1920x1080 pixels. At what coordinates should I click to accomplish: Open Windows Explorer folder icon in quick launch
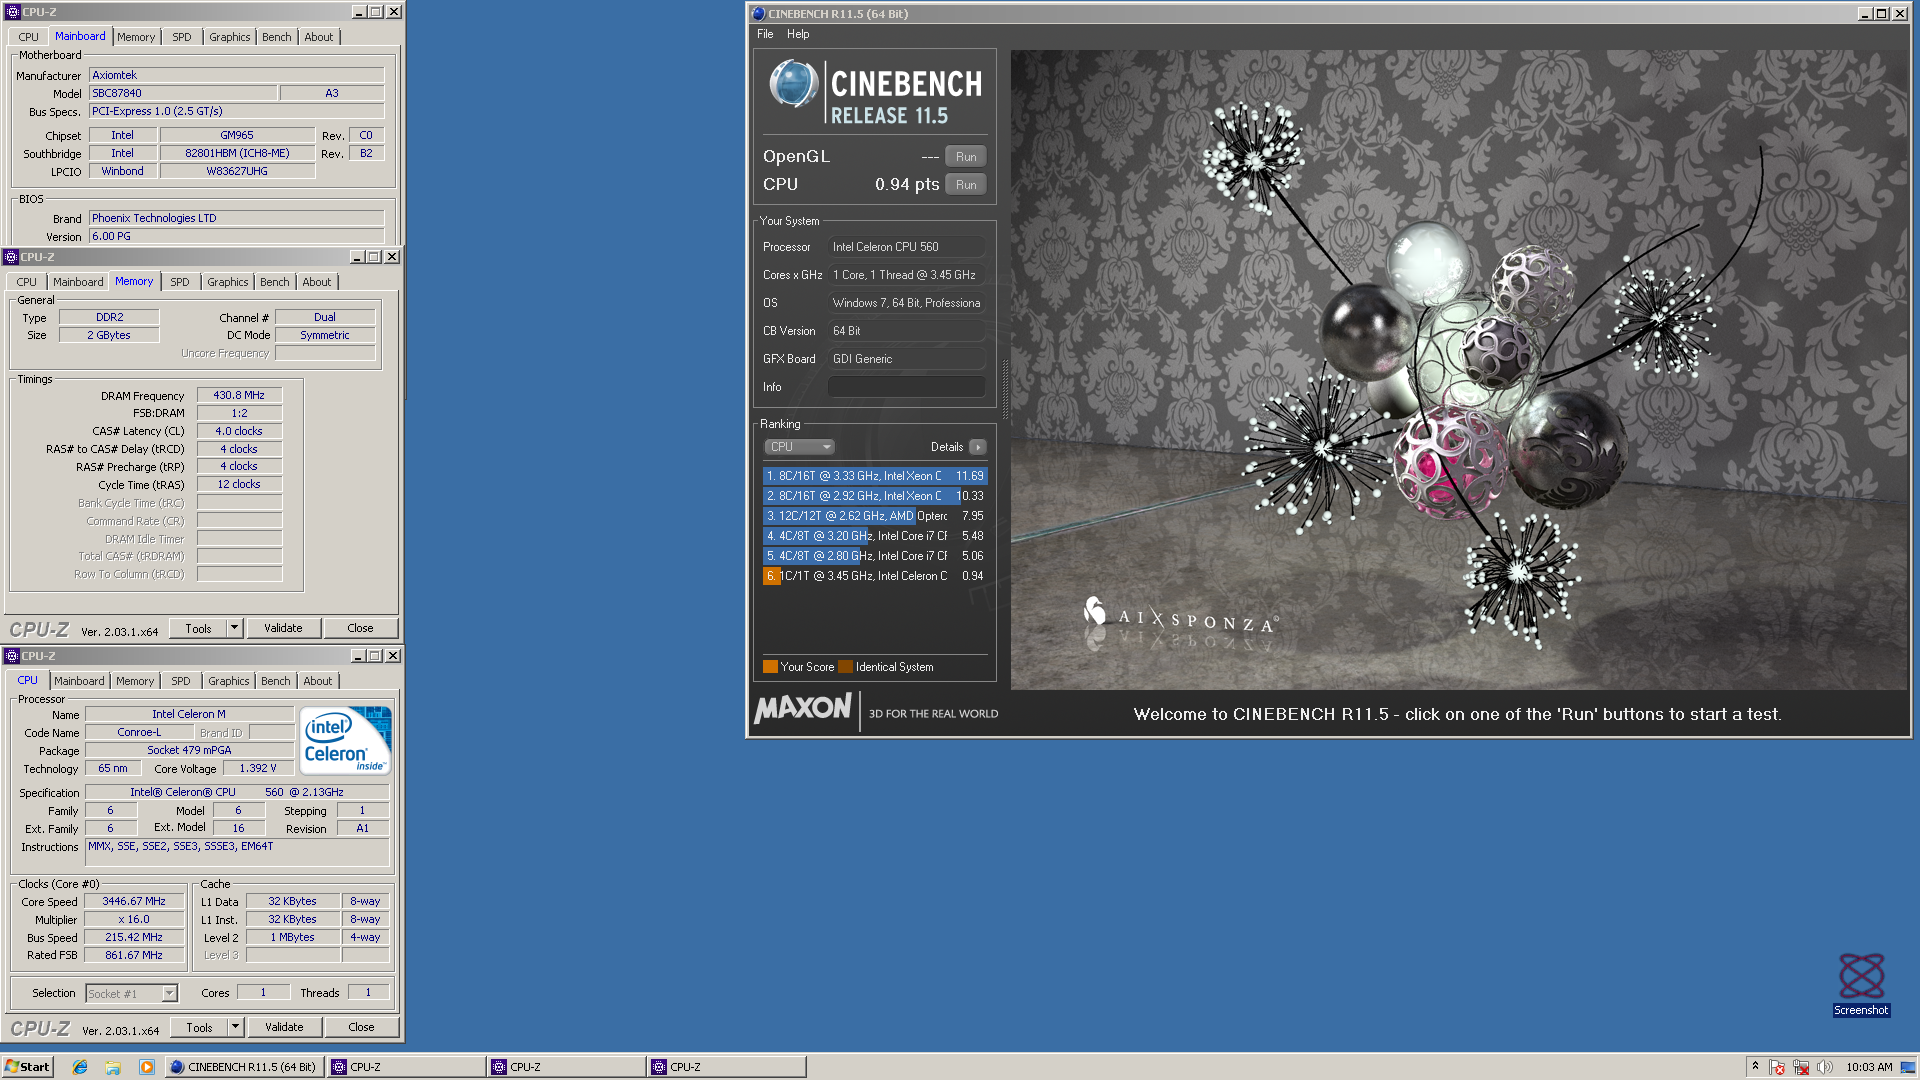click(113, 1067)
